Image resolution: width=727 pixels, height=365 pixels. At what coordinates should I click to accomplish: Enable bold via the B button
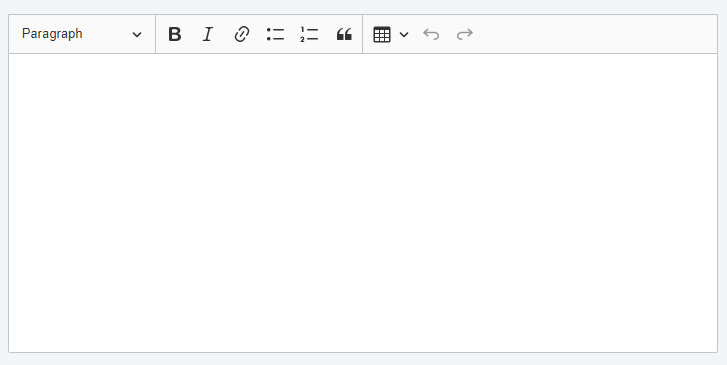(x=174, y=34)
